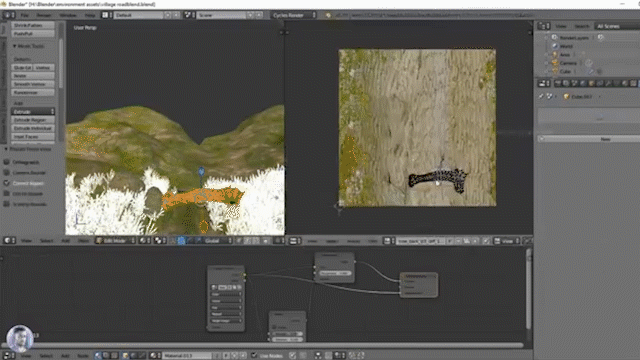Toggle the Clip to Bounds checkbox
The width and height of the screenshot is (640, 360).
pos(7,193)
